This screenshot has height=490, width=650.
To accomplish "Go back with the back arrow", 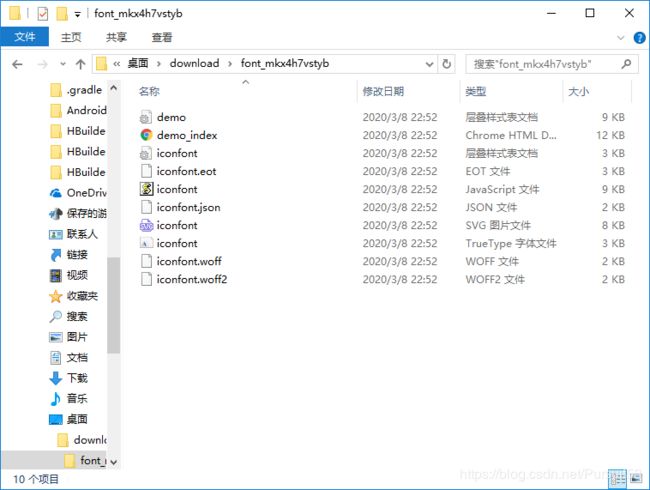I will click(17, 64).
